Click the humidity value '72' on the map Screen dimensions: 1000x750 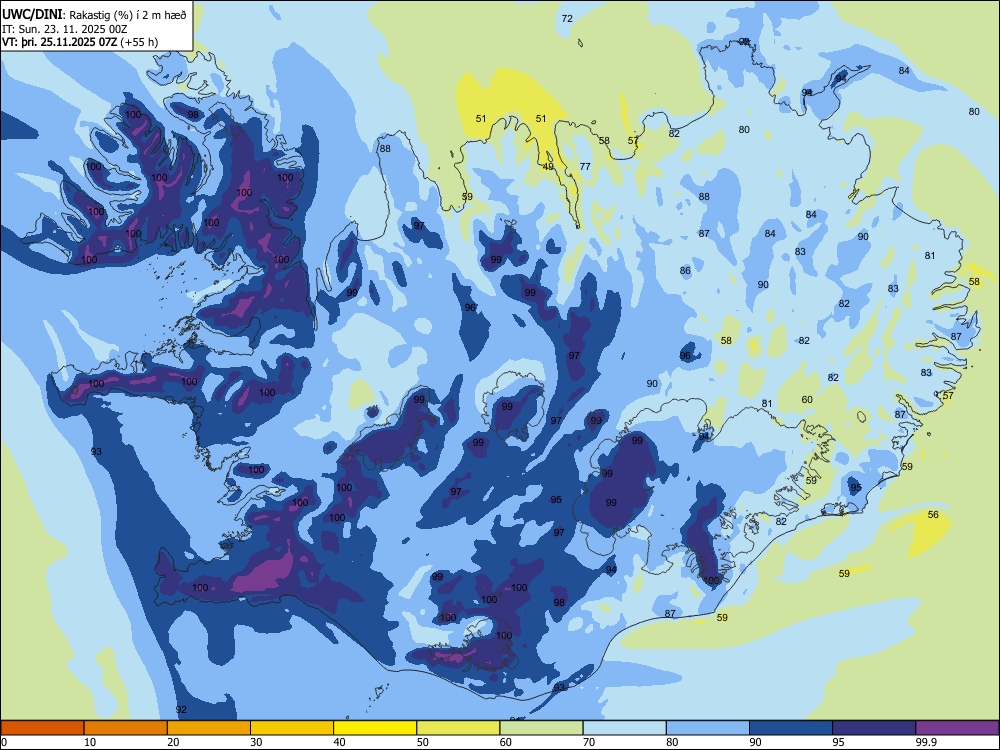point(567,18)
